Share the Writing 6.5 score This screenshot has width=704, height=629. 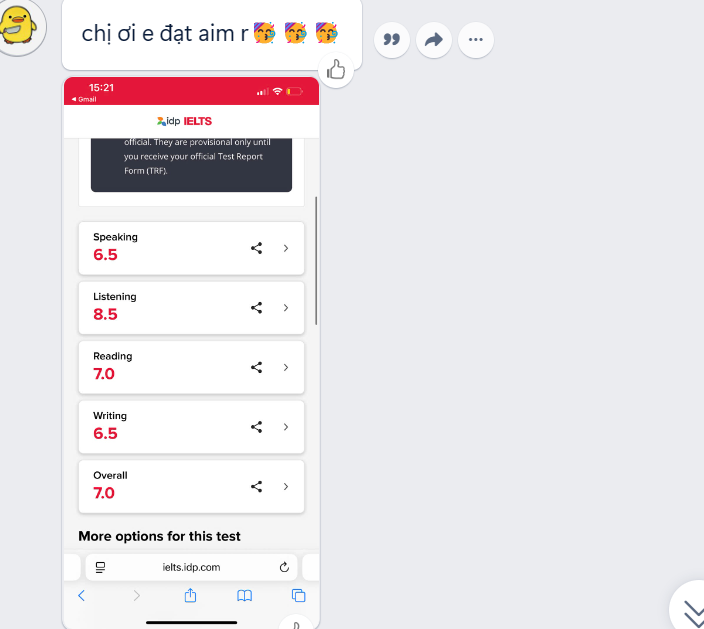coord(256,427)
